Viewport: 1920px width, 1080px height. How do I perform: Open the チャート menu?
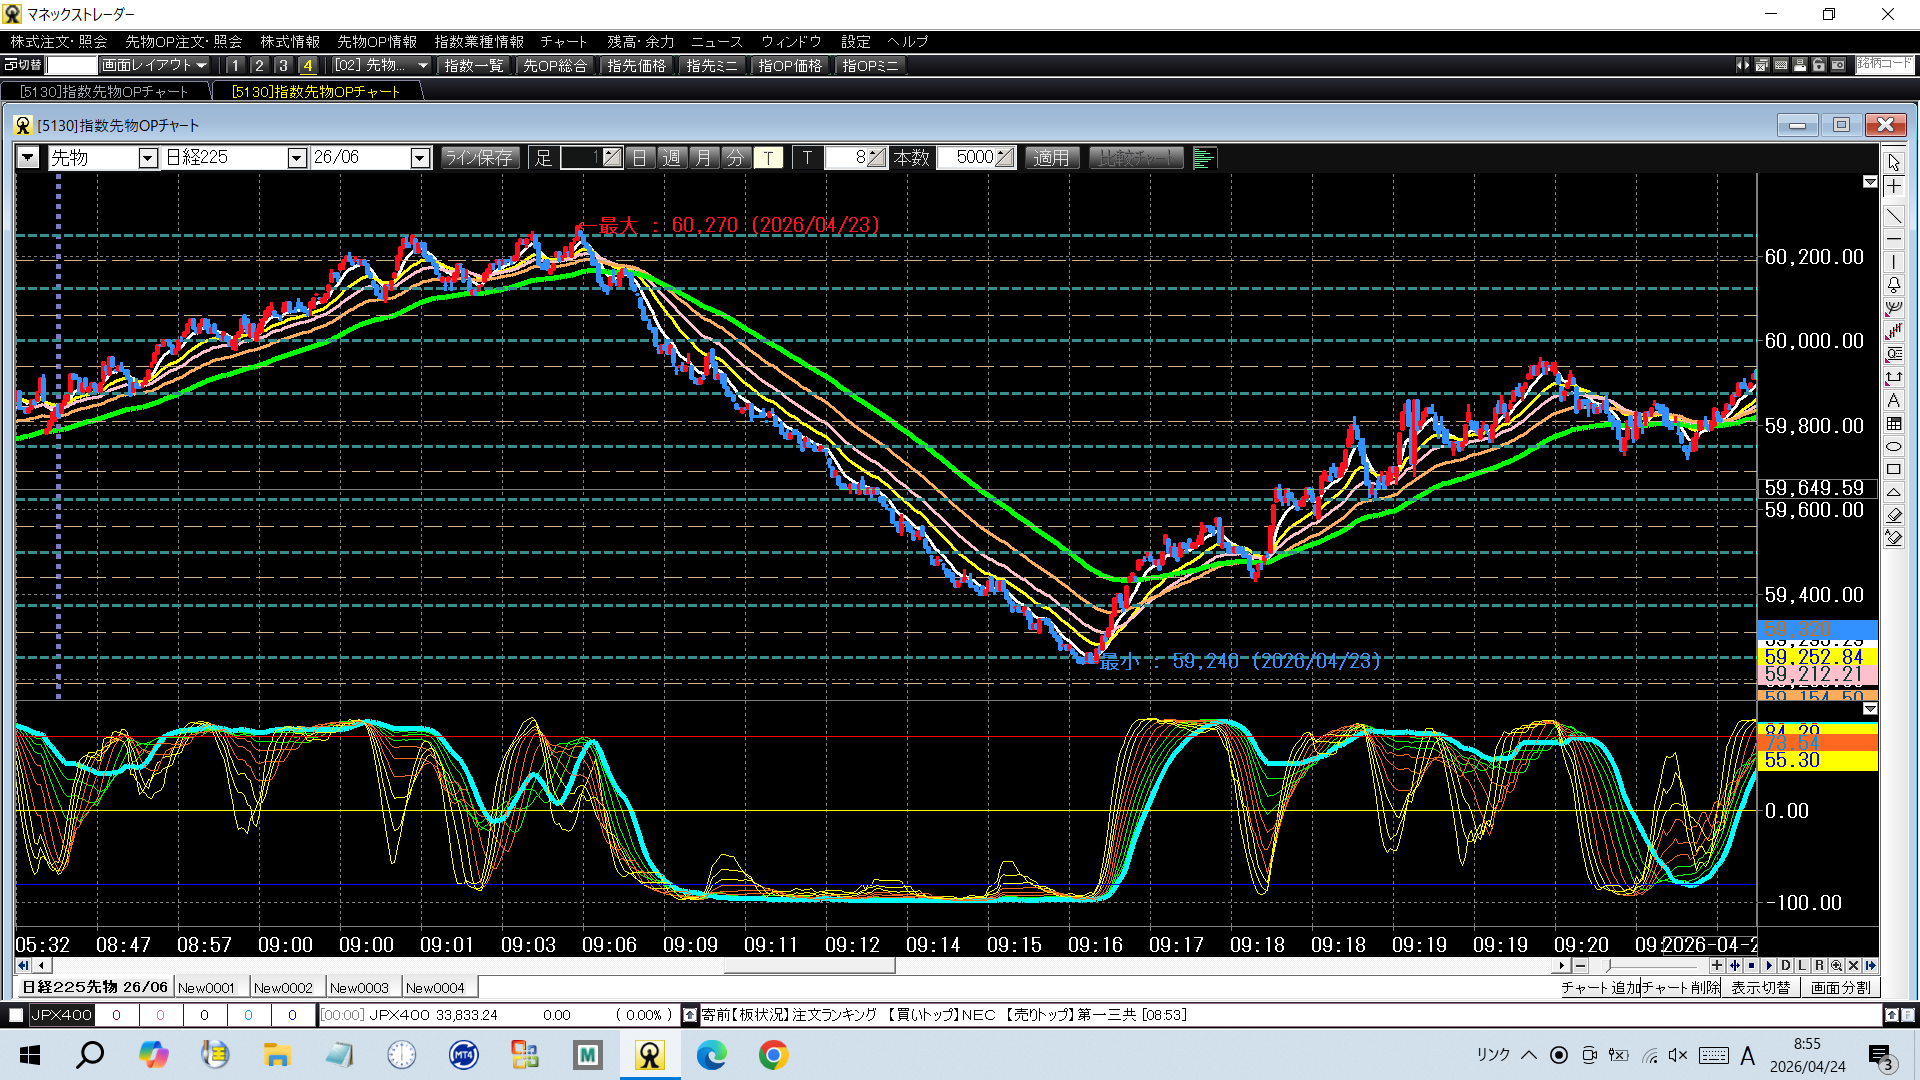pos(563,41)
